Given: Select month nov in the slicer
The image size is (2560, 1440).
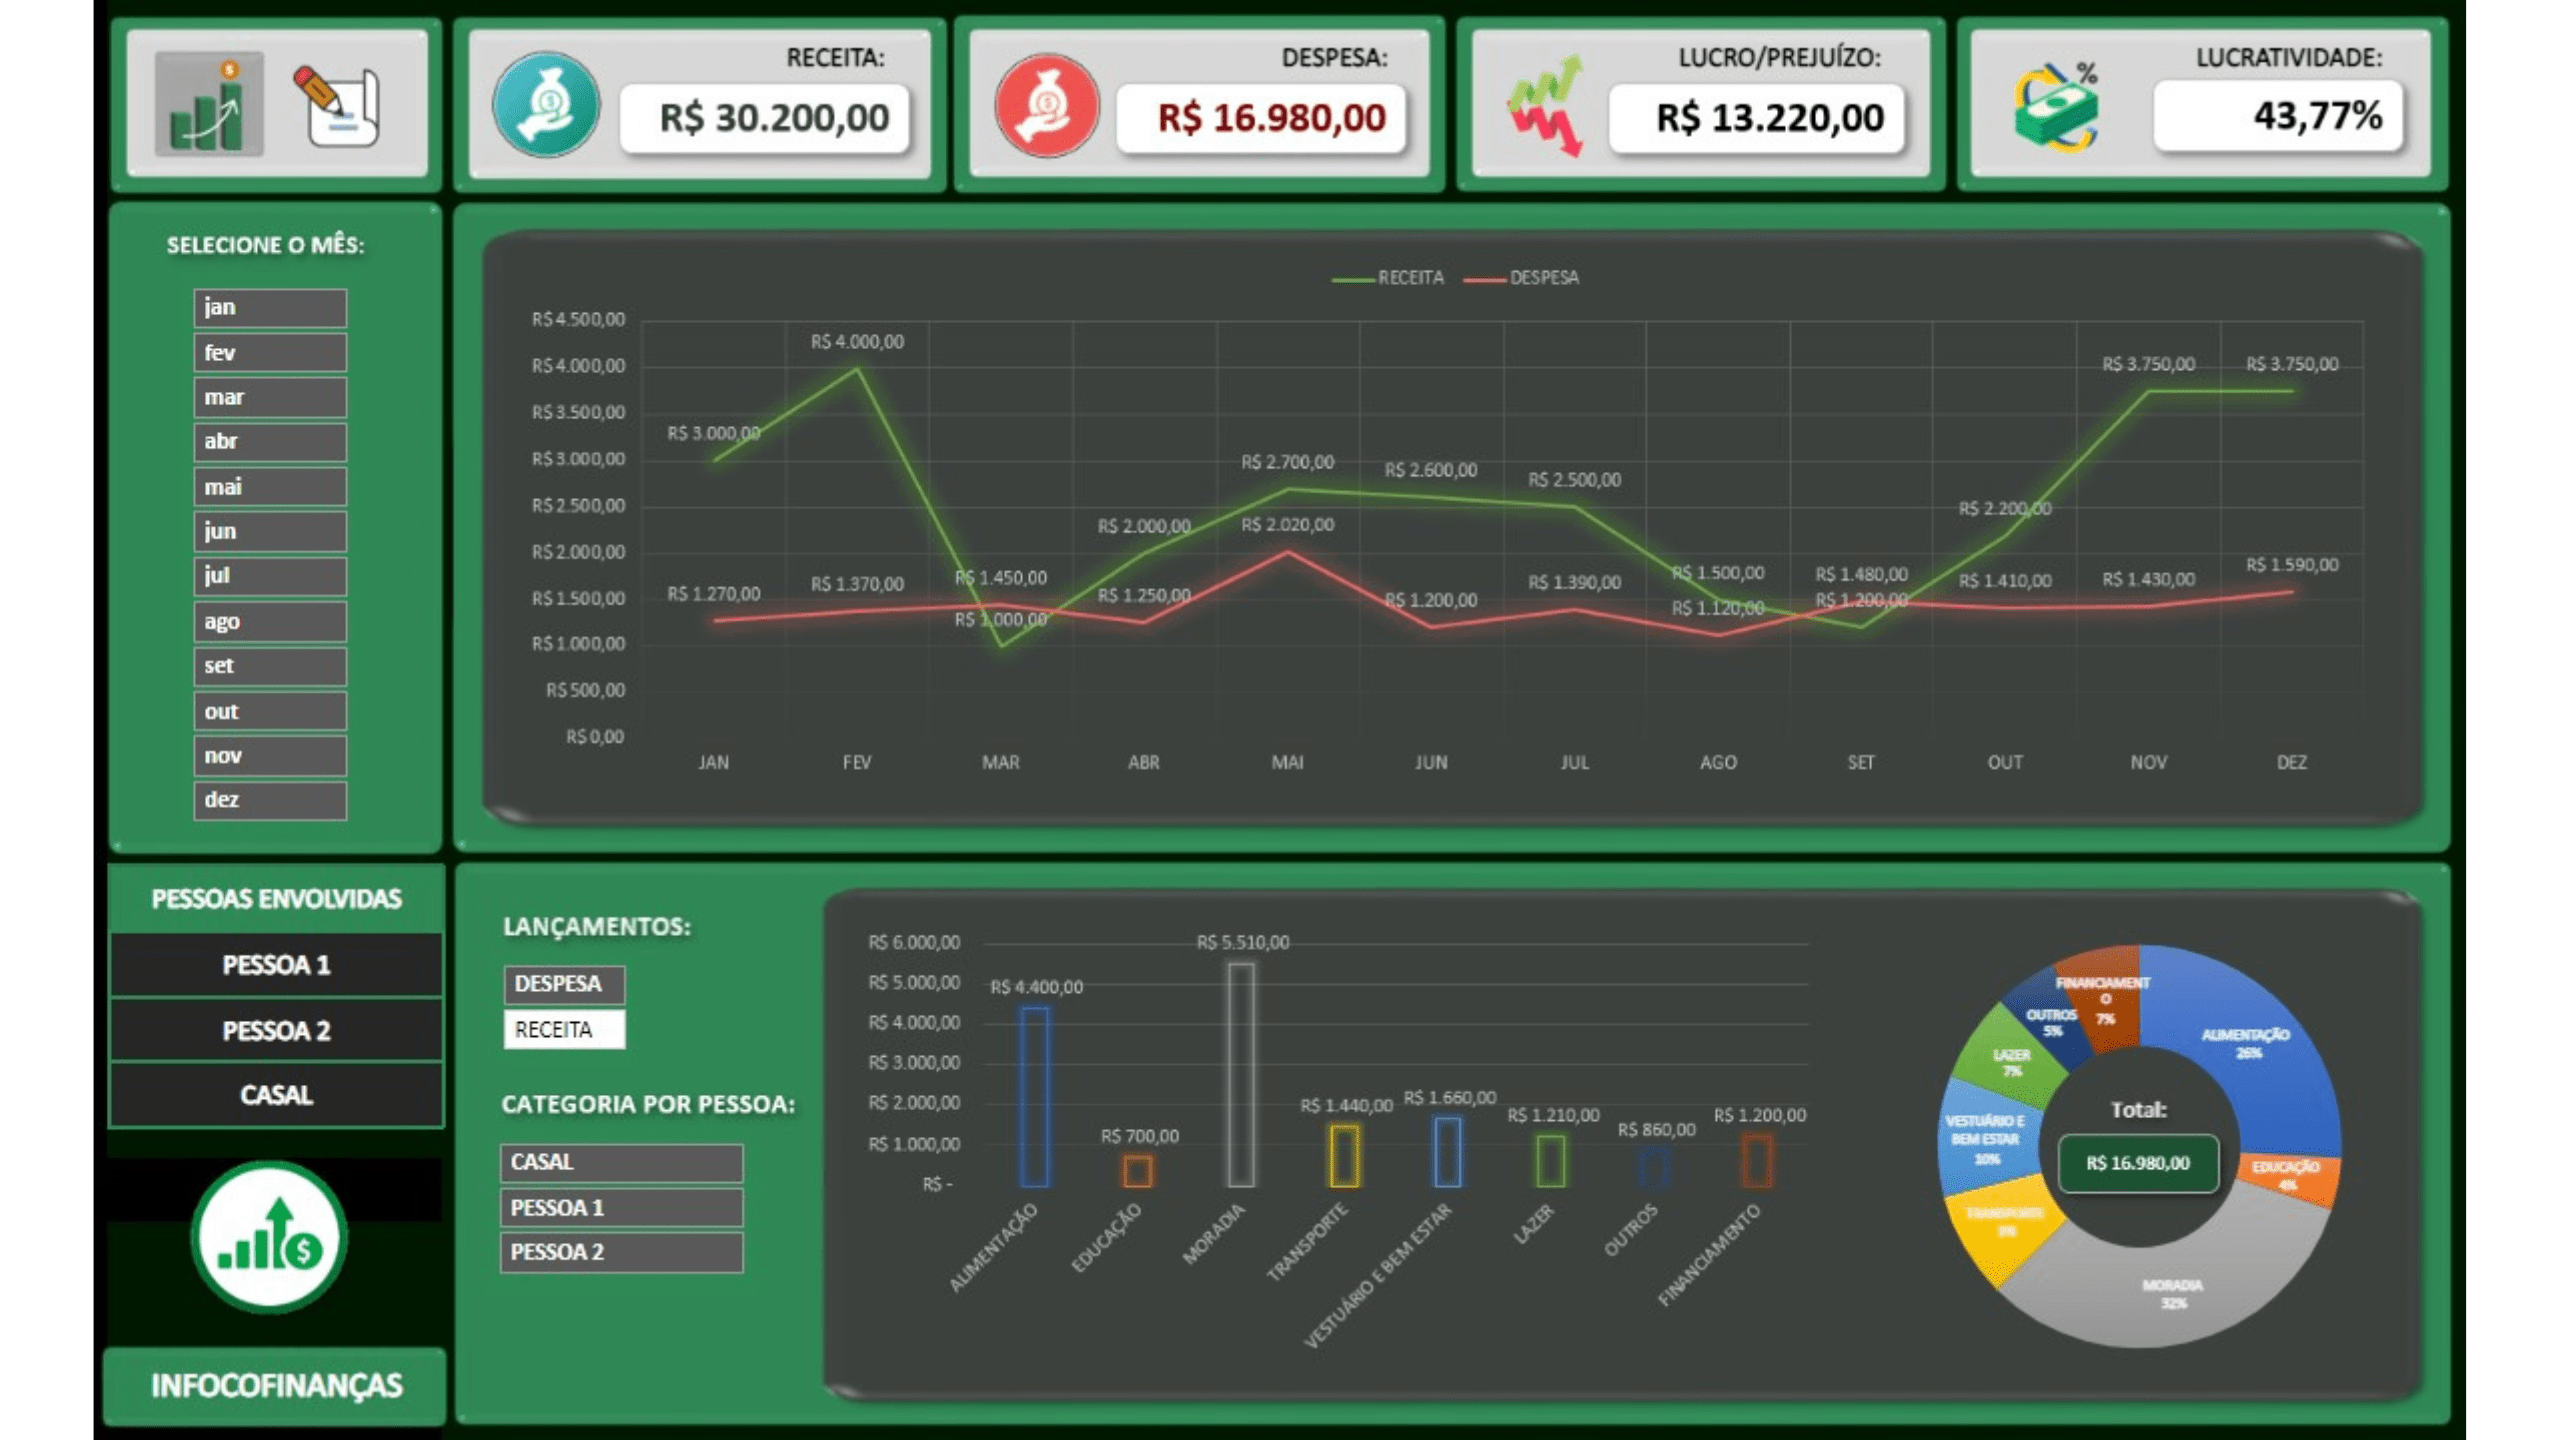Looking at the screenshot, I should pyautogui.click(x=270, y=756).
